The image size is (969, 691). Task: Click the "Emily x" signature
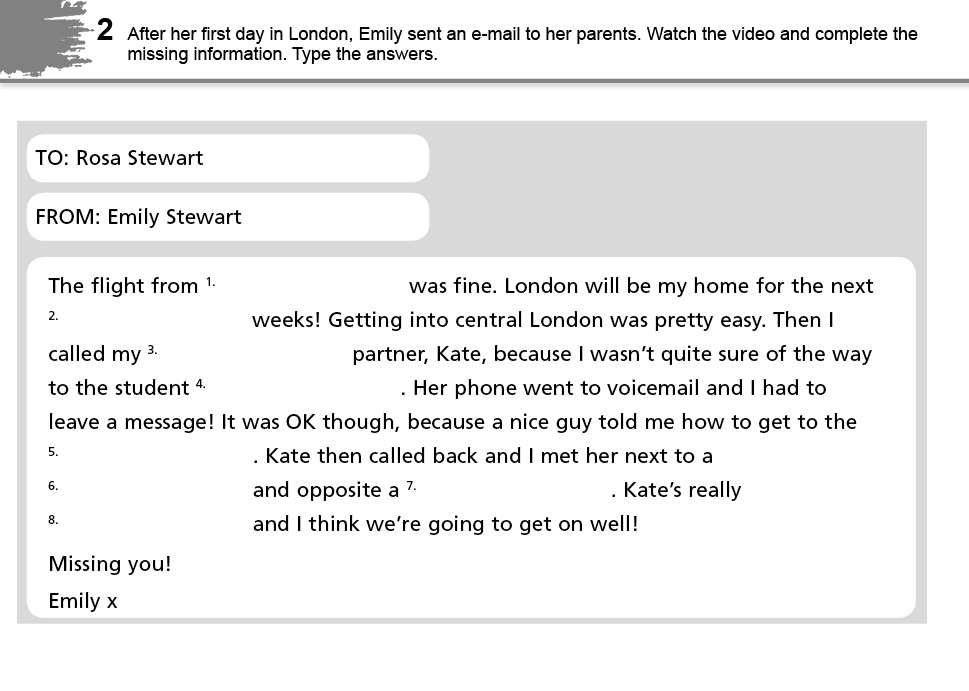[83, 601]
